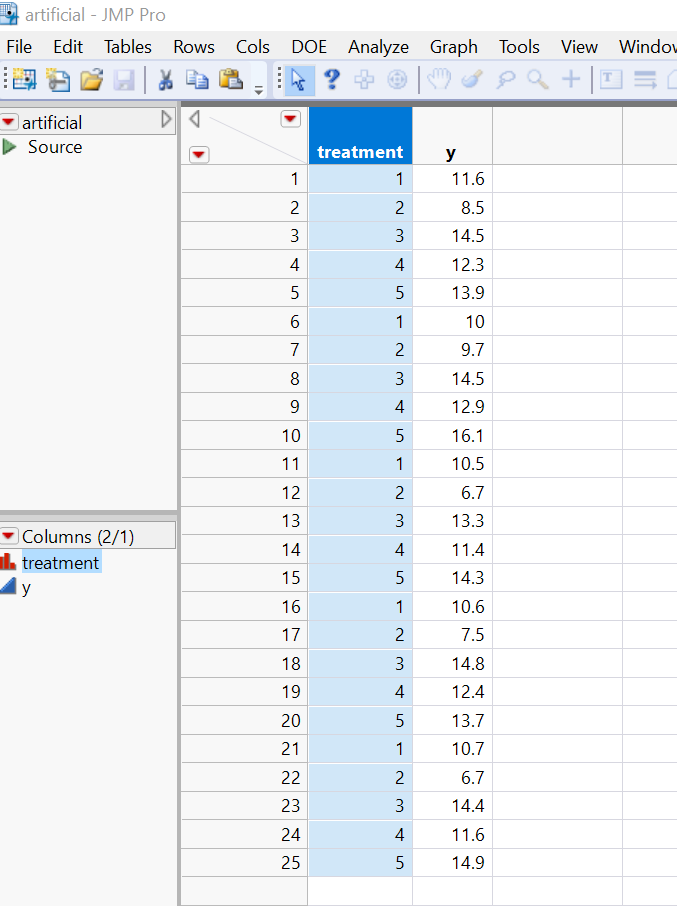
Task: Click the Save floppy disk icon
Action: [x=124, y=80]
